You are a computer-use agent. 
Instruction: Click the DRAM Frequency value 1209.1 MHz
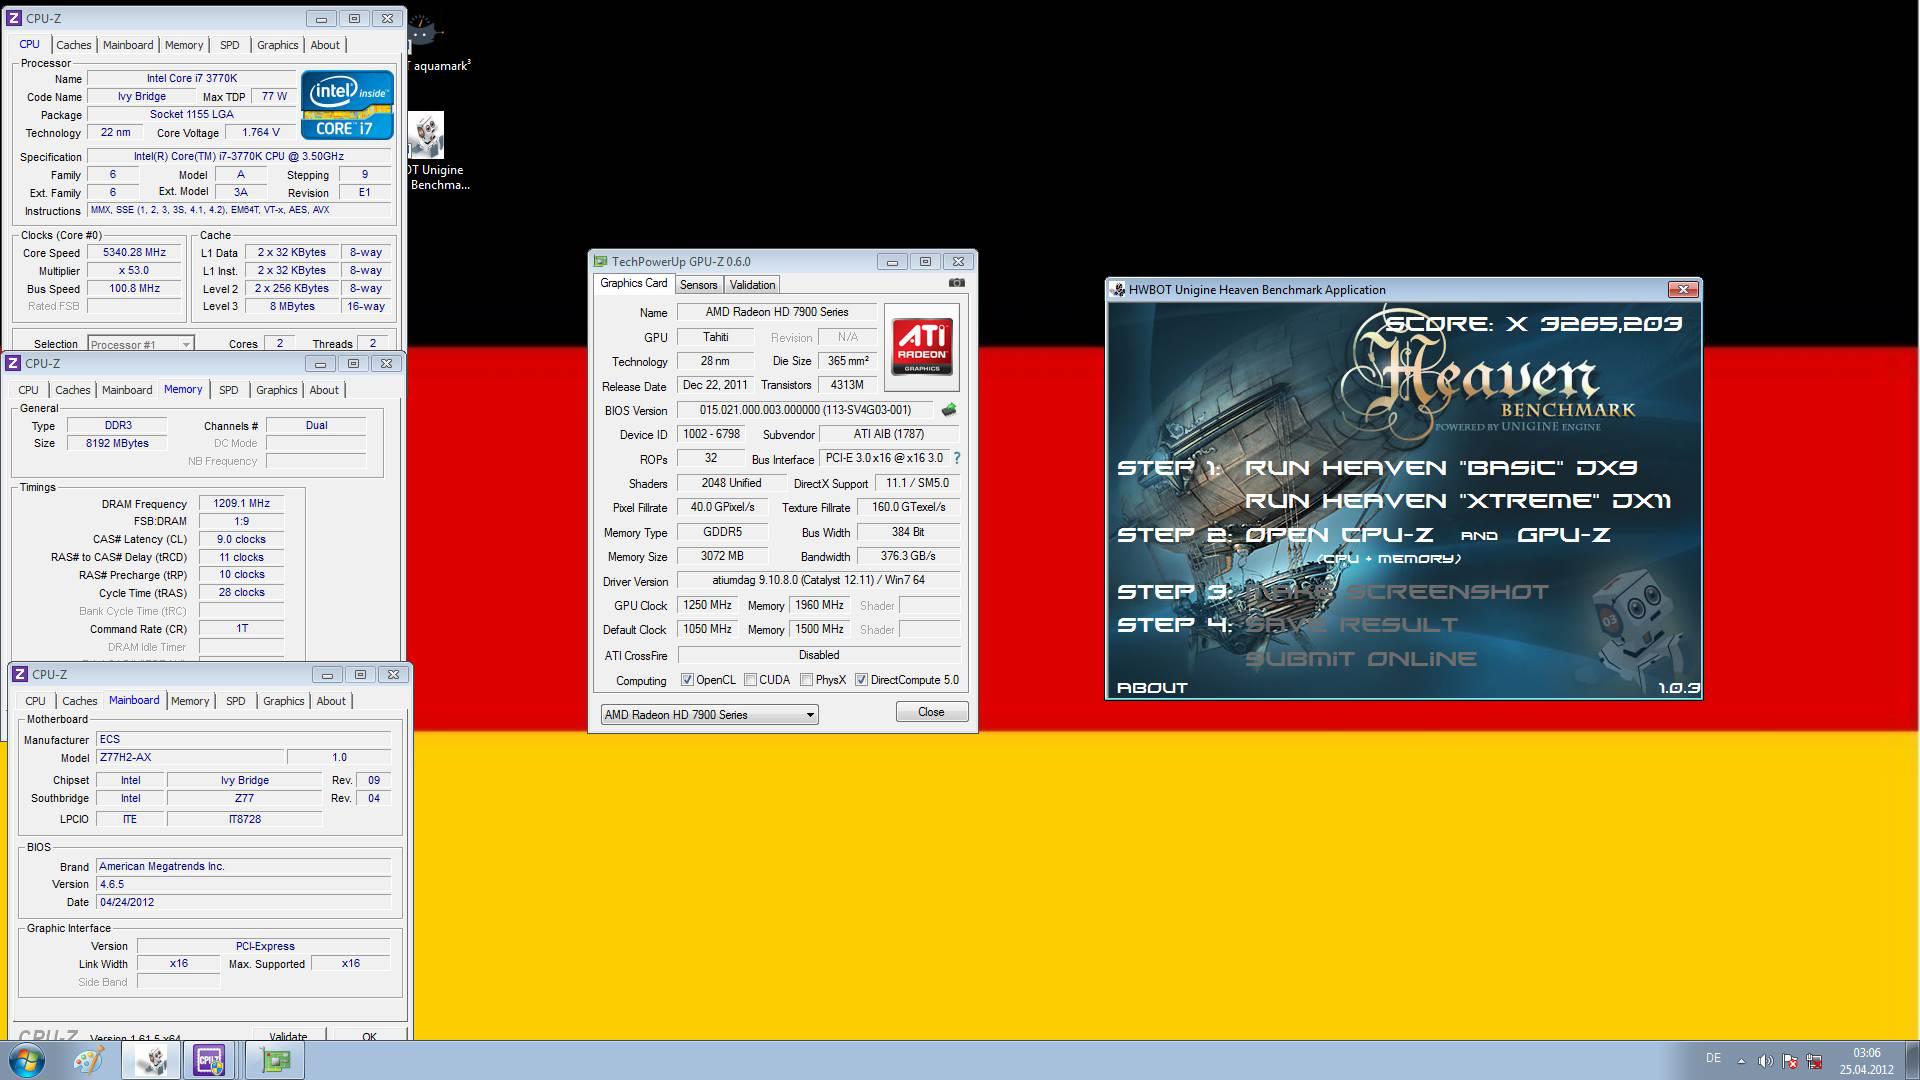coord(241,503)
